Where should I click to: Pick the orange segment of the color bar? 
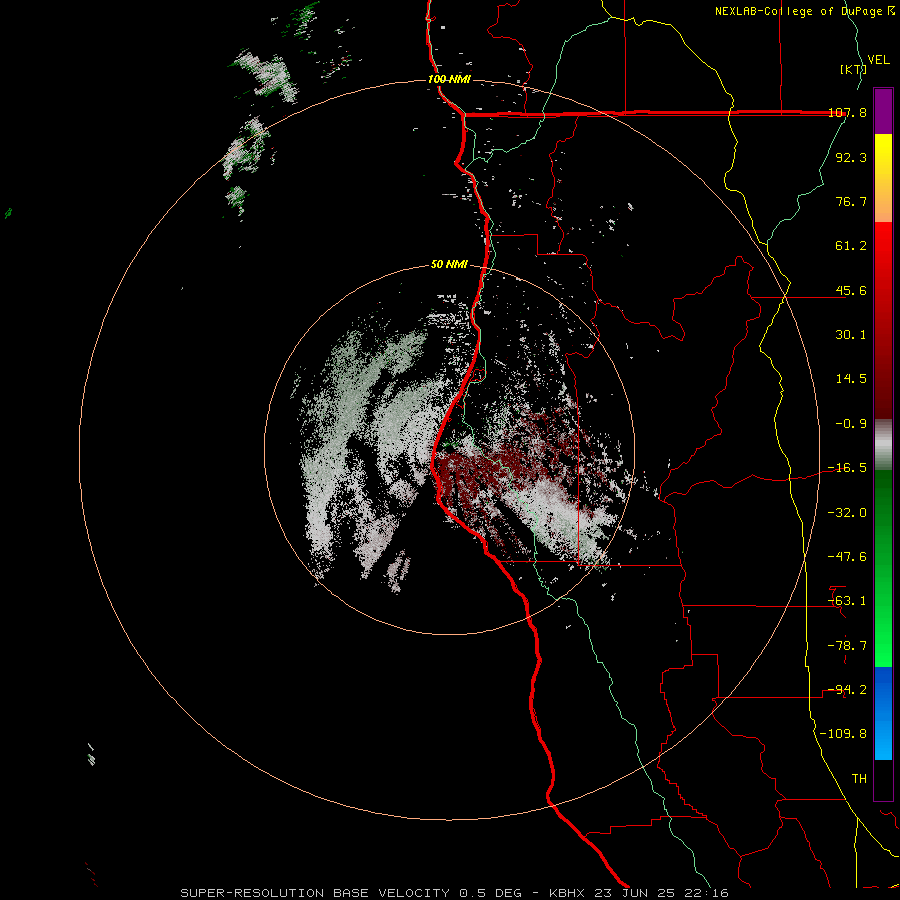(x=883, y=200)
